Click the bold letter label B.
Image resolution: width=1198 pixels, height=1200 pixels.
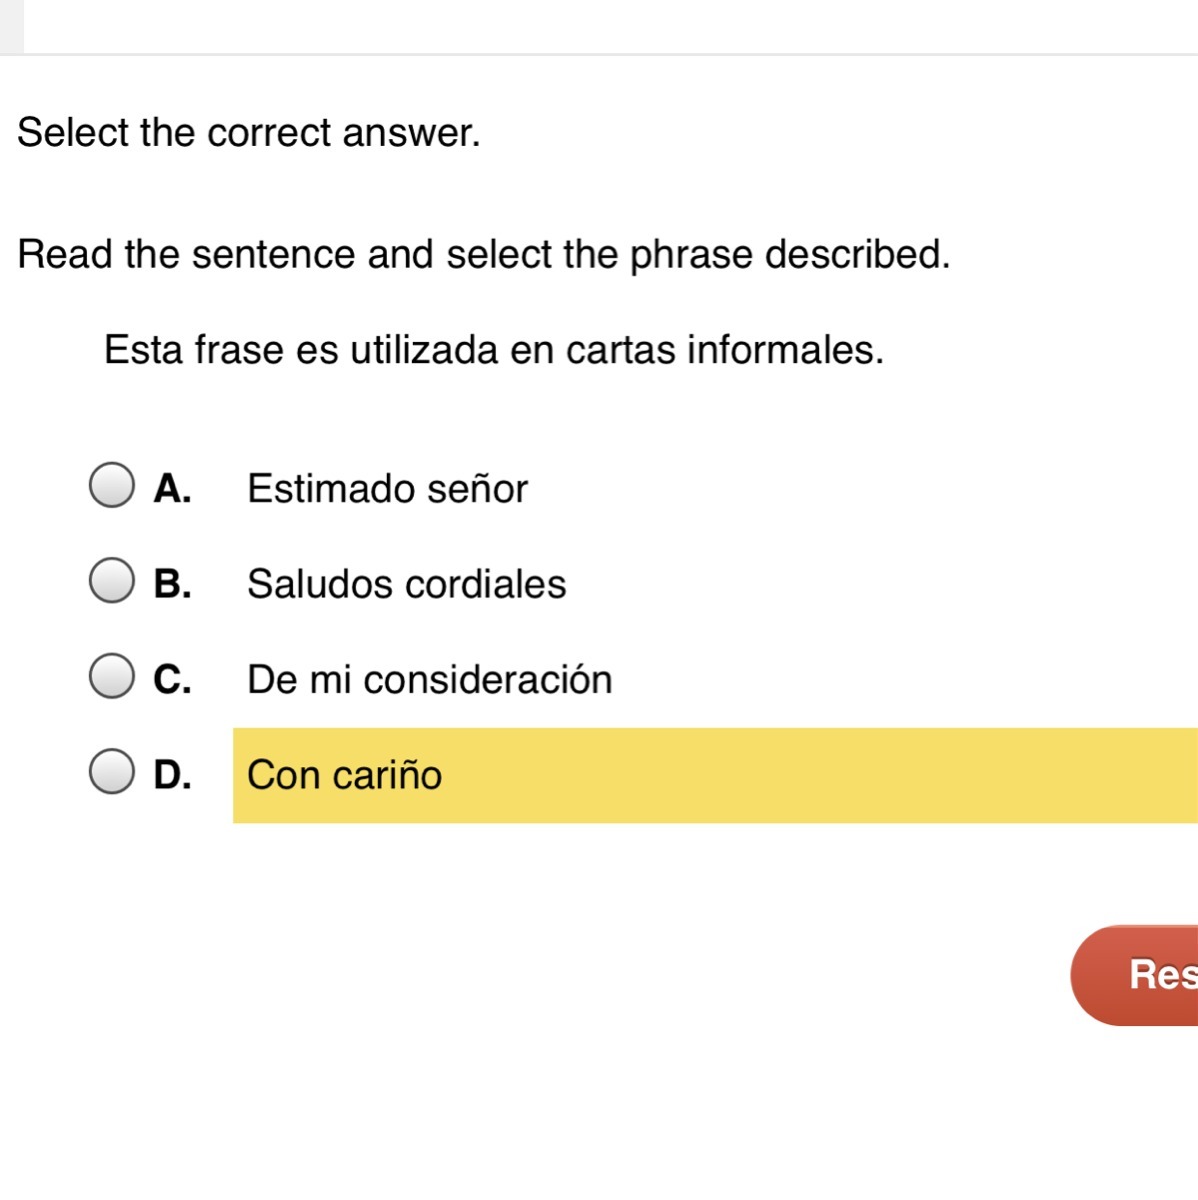pyautogui.click(x=172, y=584)
